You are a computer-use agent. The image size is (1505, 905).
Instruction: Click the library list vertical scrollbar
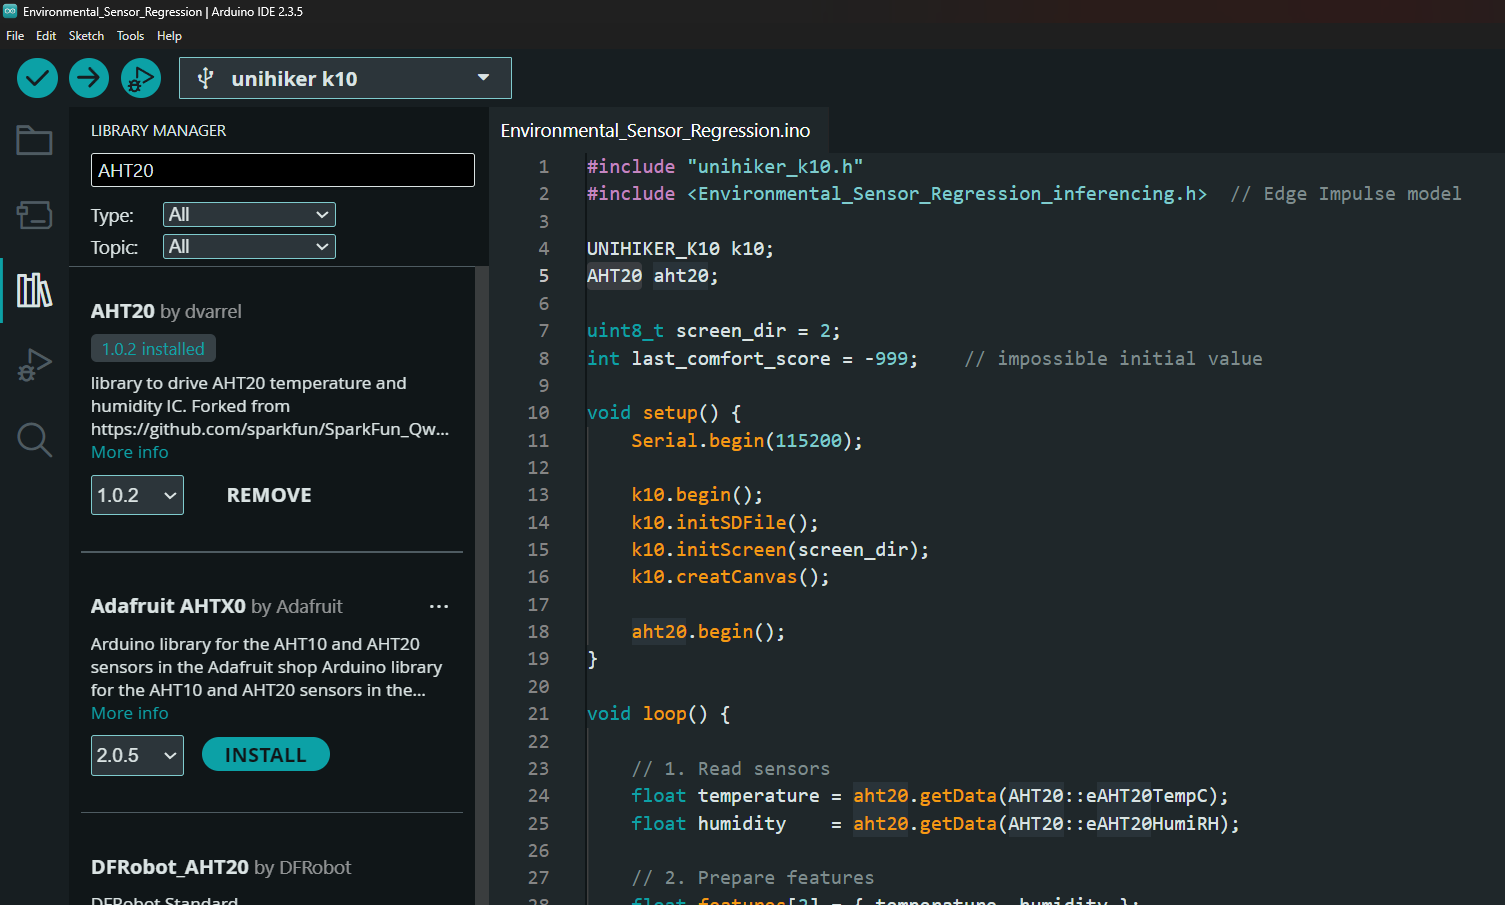(x=482, y=585)
